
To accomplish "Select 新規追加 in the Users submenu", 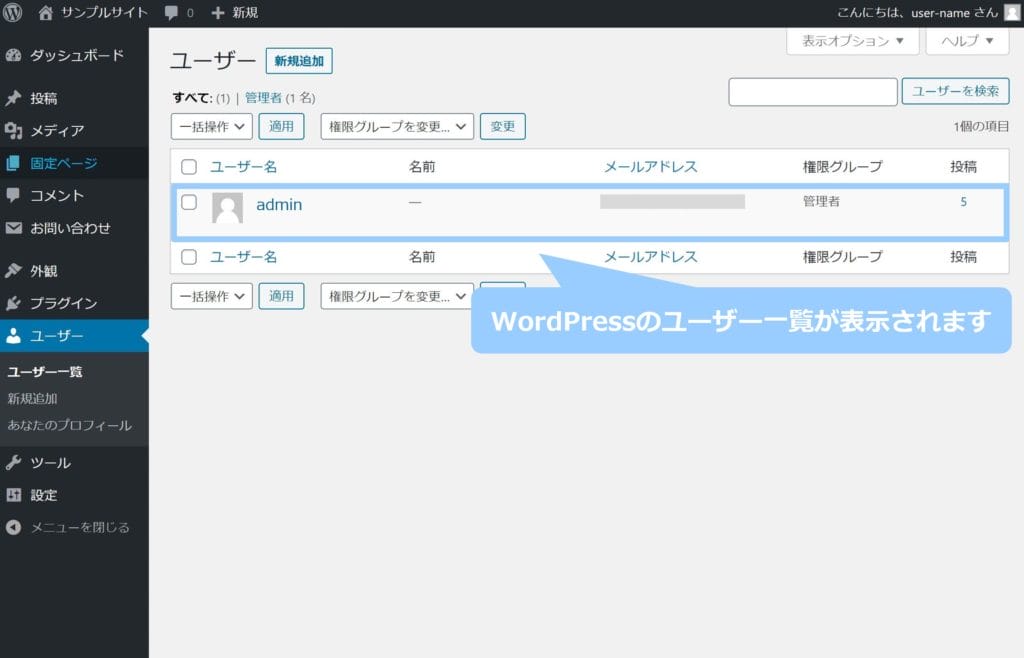I will click(x=32, y=398).
